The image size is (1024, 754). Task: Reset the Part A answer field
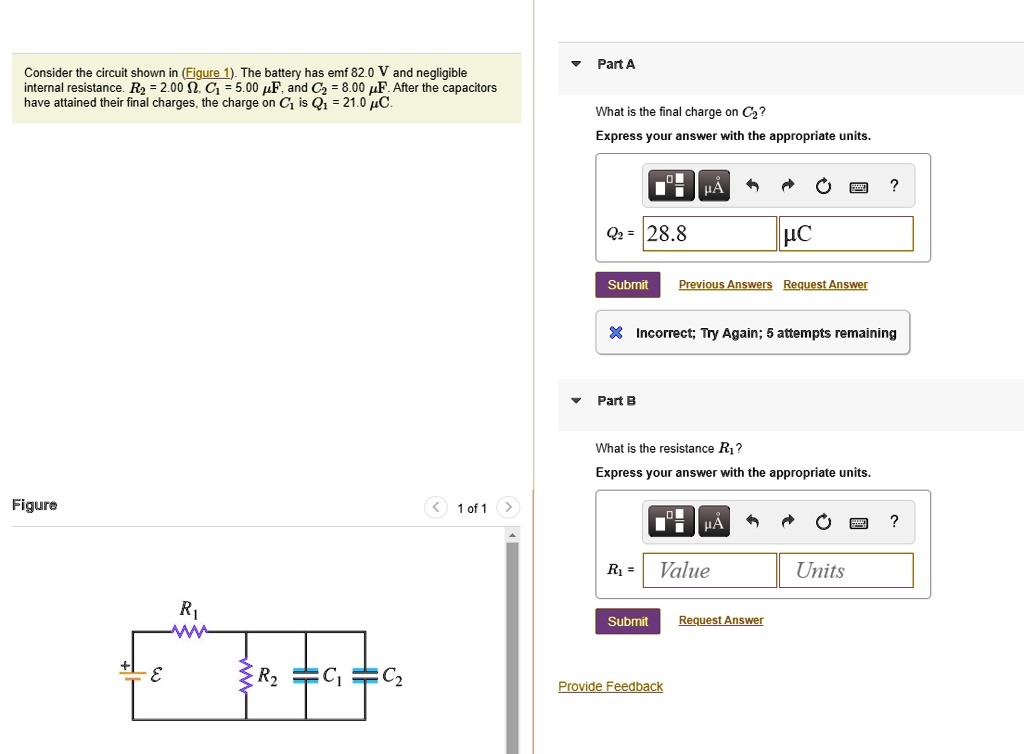(823, 185)
